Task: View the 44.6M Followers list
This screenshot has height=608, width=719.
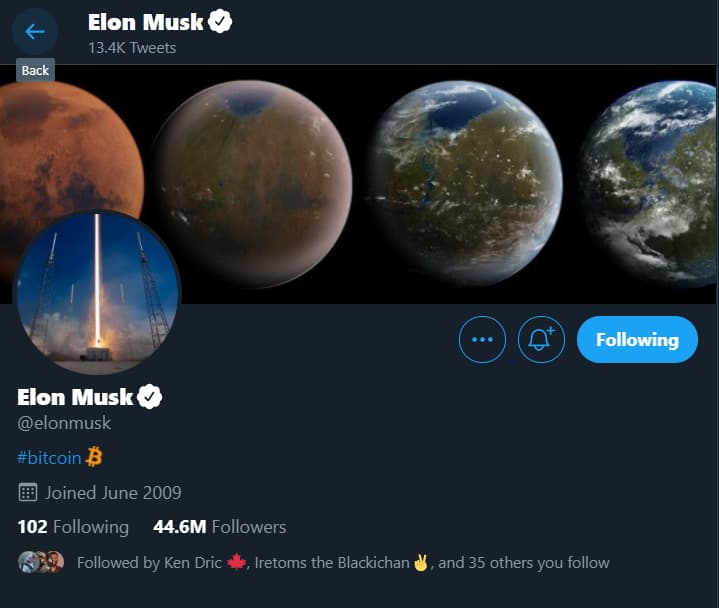Action: (219, 527)
